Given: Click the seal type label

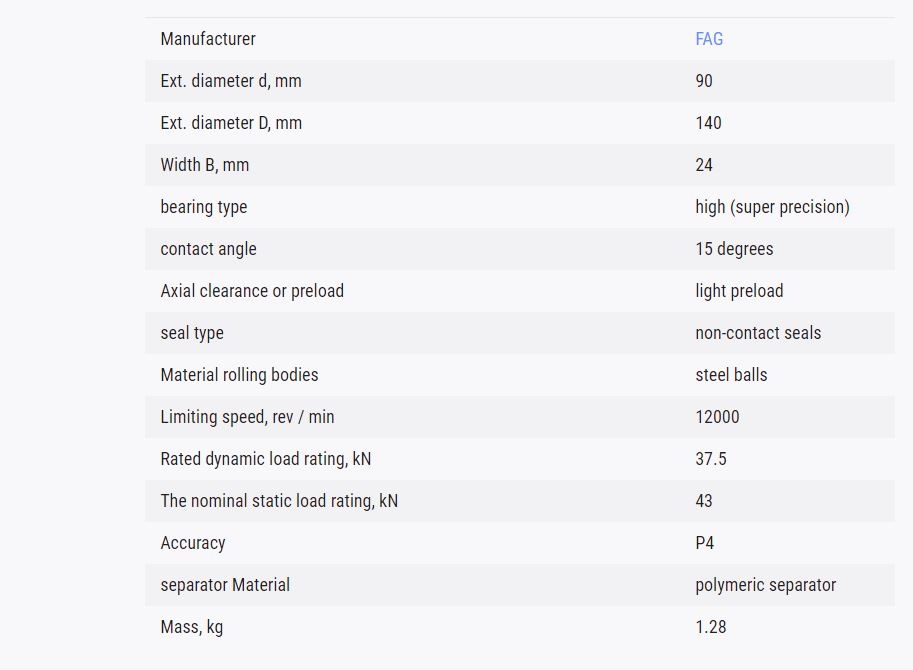Looking at the screenshot, I should (192, 333).
